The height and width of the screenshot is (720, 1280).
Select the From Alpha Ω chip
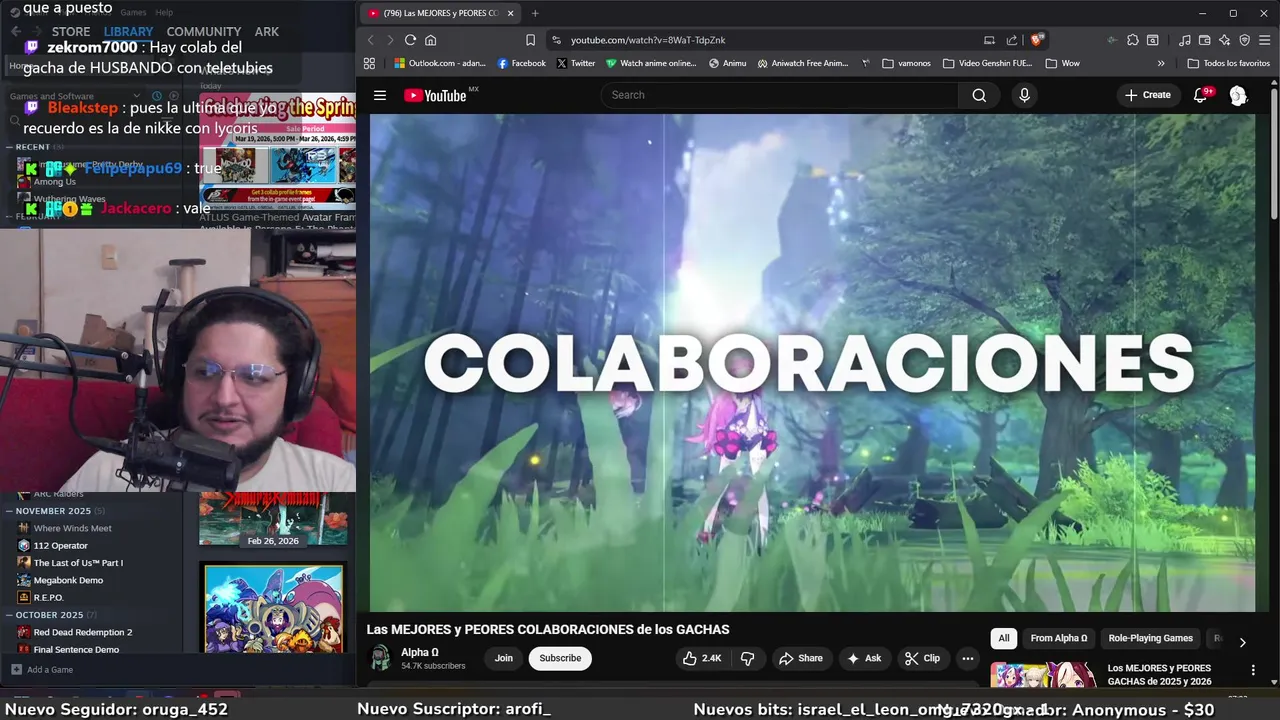tap(1059, 638)
